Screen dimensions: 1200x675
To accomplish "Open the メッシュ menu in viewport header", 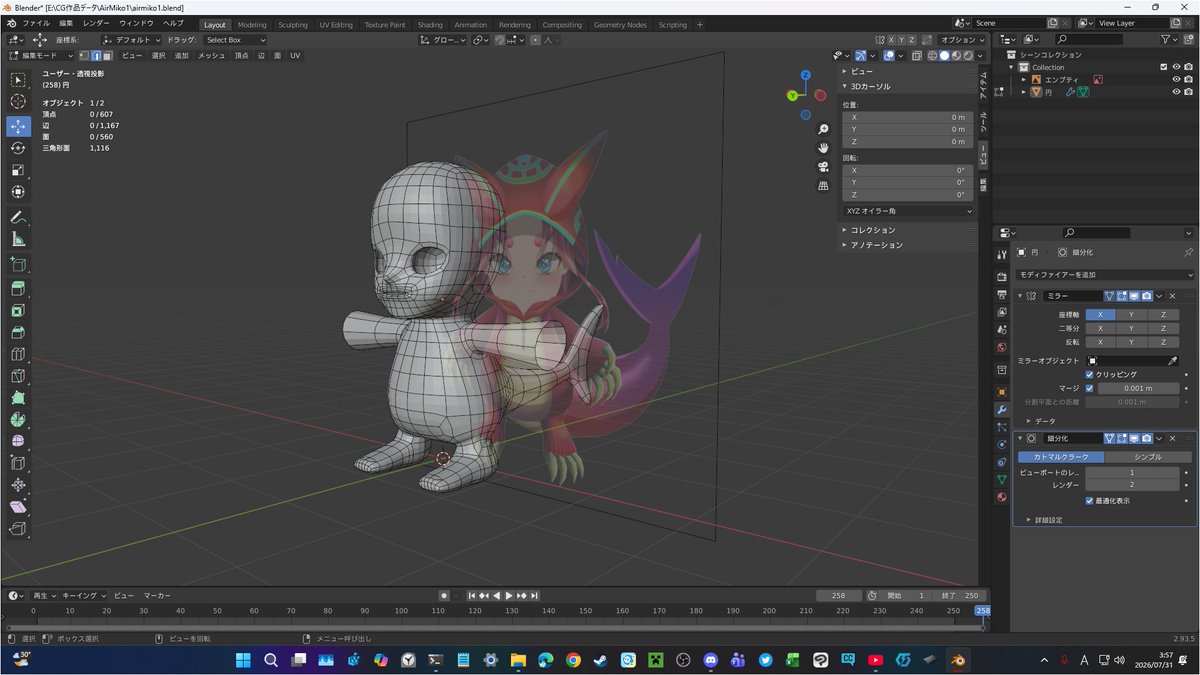I will 211,56.
